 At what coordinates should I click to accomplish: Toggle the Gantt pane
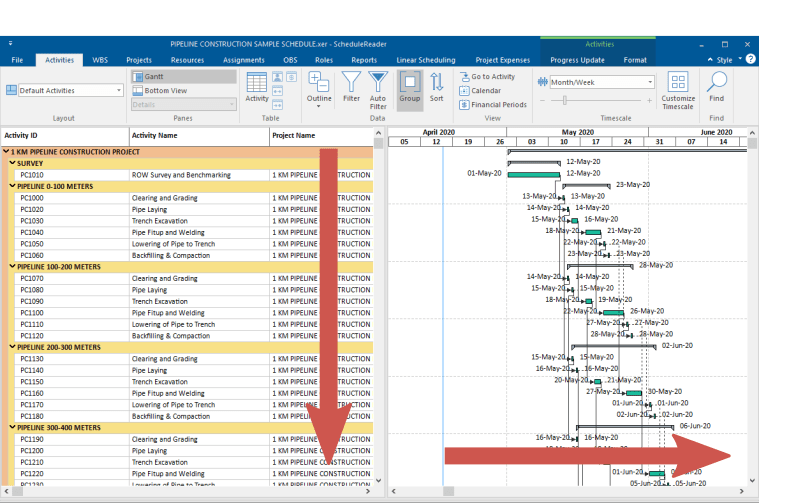pyautogui.click(x=184, y=77)
